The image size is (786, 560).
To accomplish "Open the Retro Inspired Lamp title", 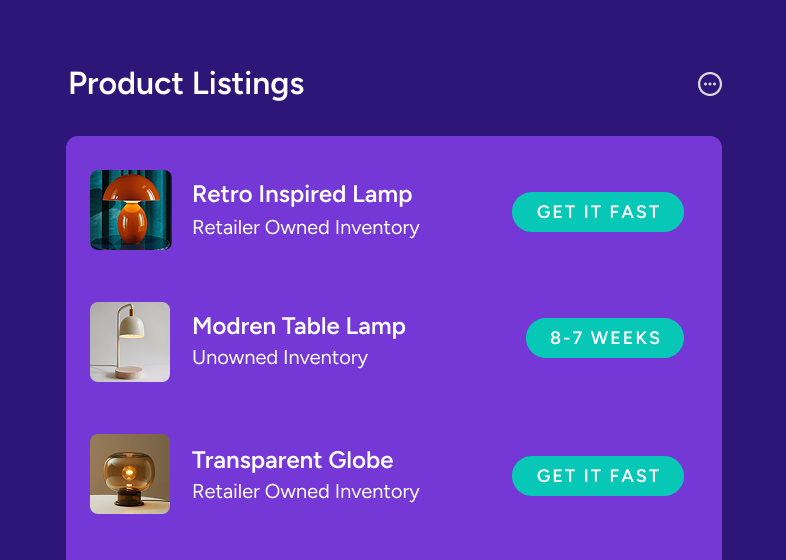I will [302, 194].
